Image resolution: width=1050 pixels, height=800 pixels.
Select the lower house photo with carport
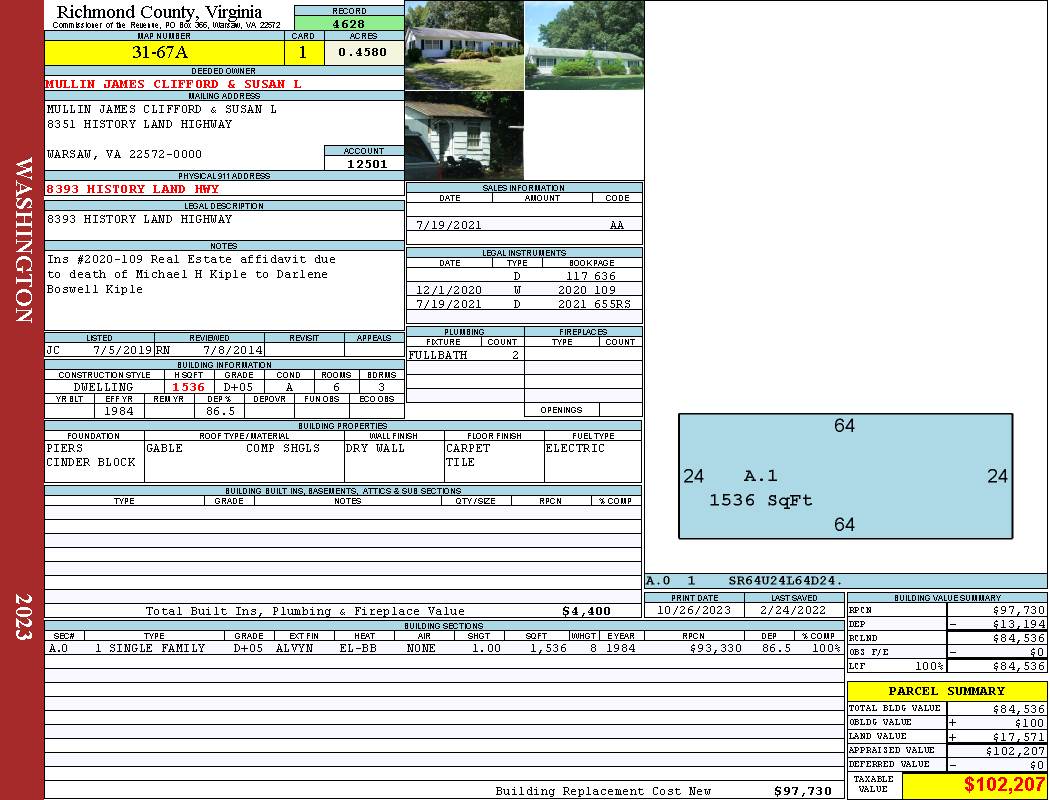(464, 135)
